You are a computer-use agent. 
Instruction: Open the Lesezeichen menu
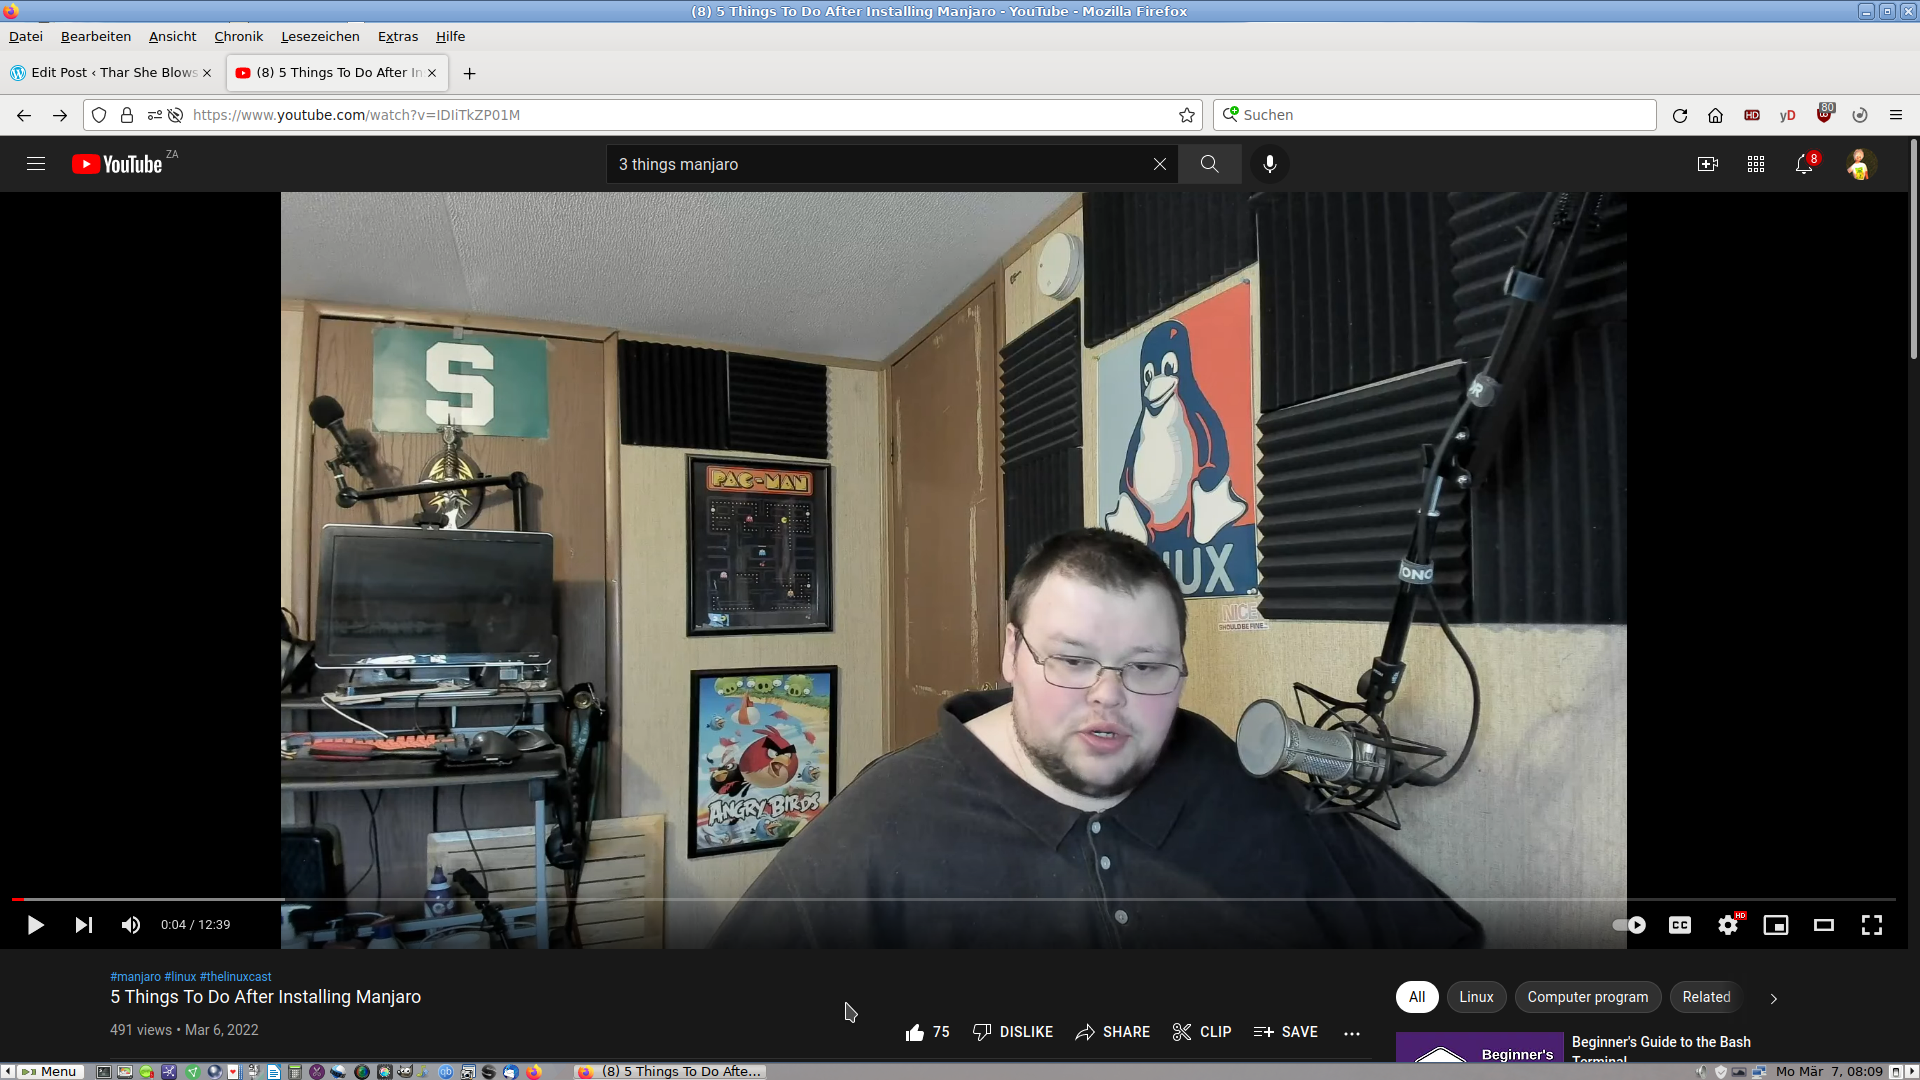tap(320, 36)
